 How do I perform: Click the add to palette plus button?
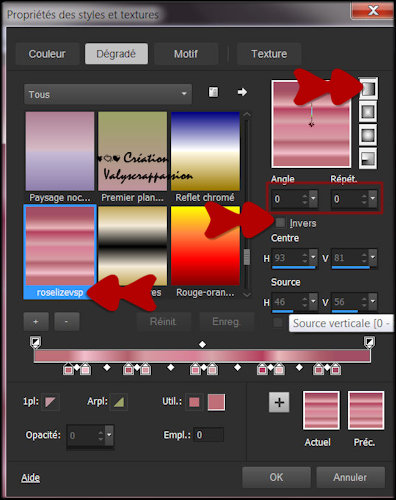point(279,402)
